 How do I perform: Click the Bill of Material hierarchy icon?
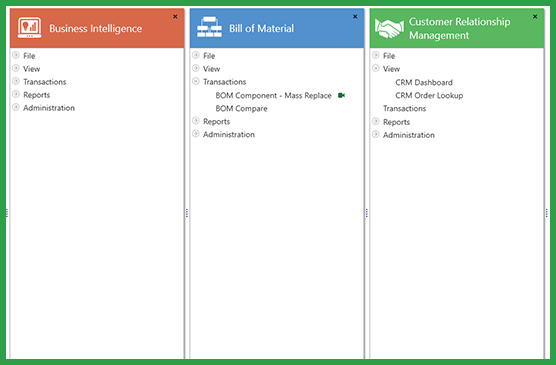[210, 27]
